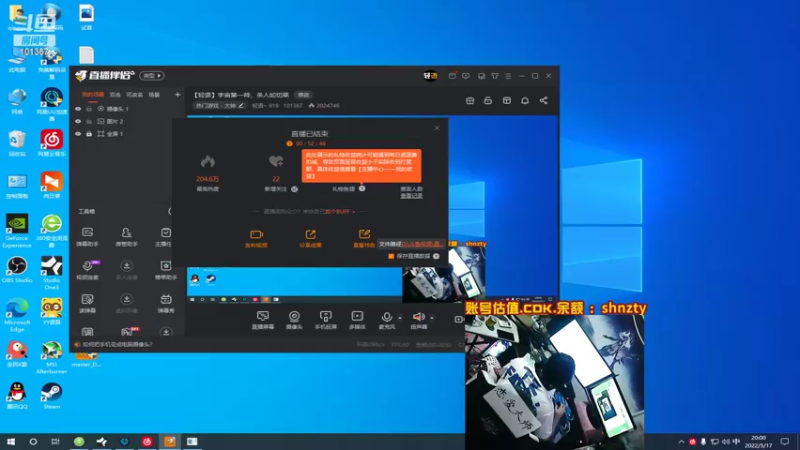800x450 pixels.
Task: Click the unlock padlock icon in header toolbar
Action: 488,101
